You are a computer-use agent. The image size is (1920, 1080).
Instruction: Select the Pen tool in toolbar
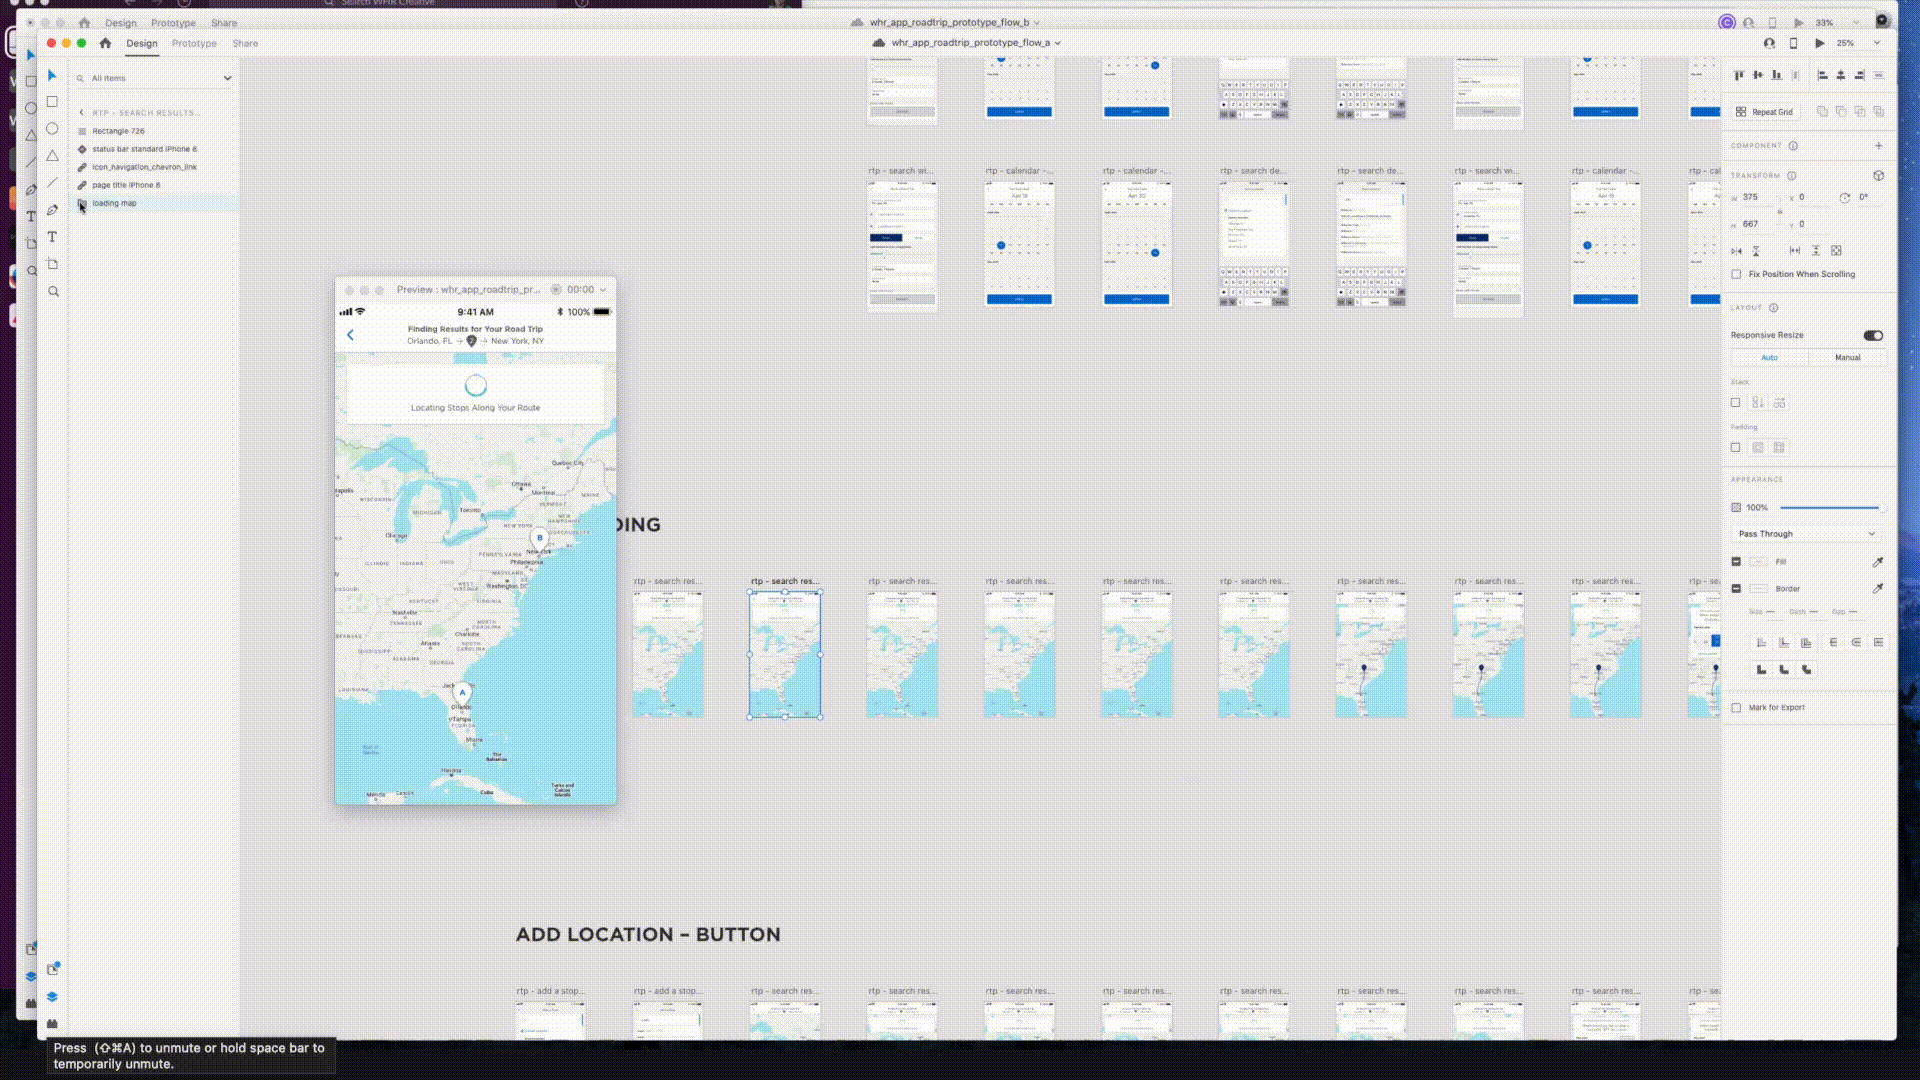click(52, 210)
